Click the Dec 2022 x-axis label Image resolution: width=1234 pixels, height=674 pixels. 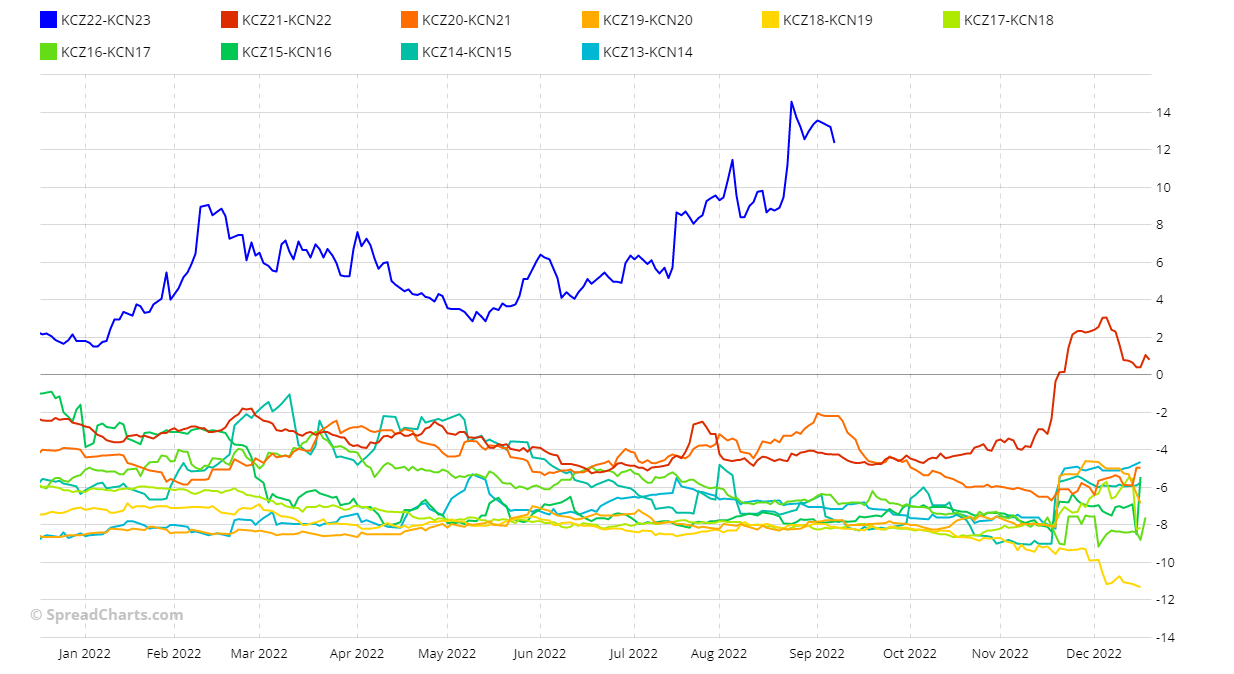(1093, 654)
